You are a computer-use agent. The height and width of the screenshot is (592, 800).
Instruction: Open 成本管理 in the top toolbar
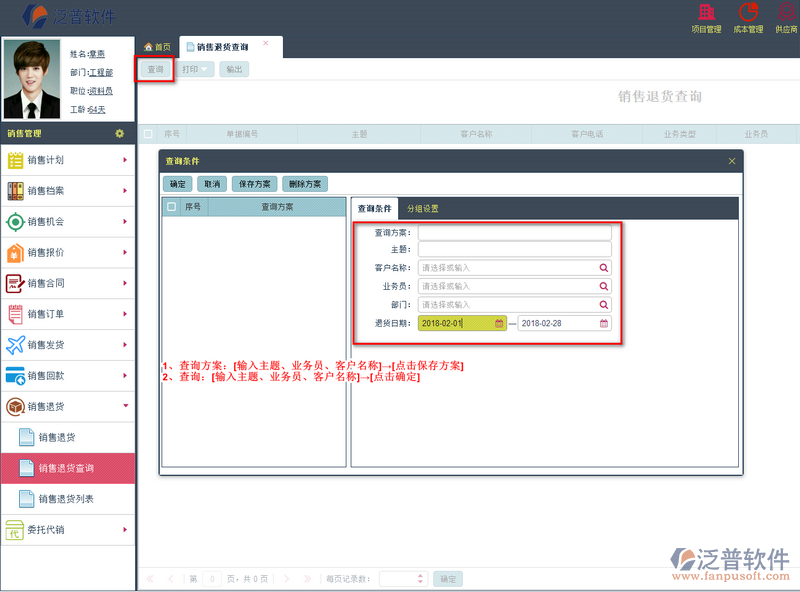pos(748,17)
